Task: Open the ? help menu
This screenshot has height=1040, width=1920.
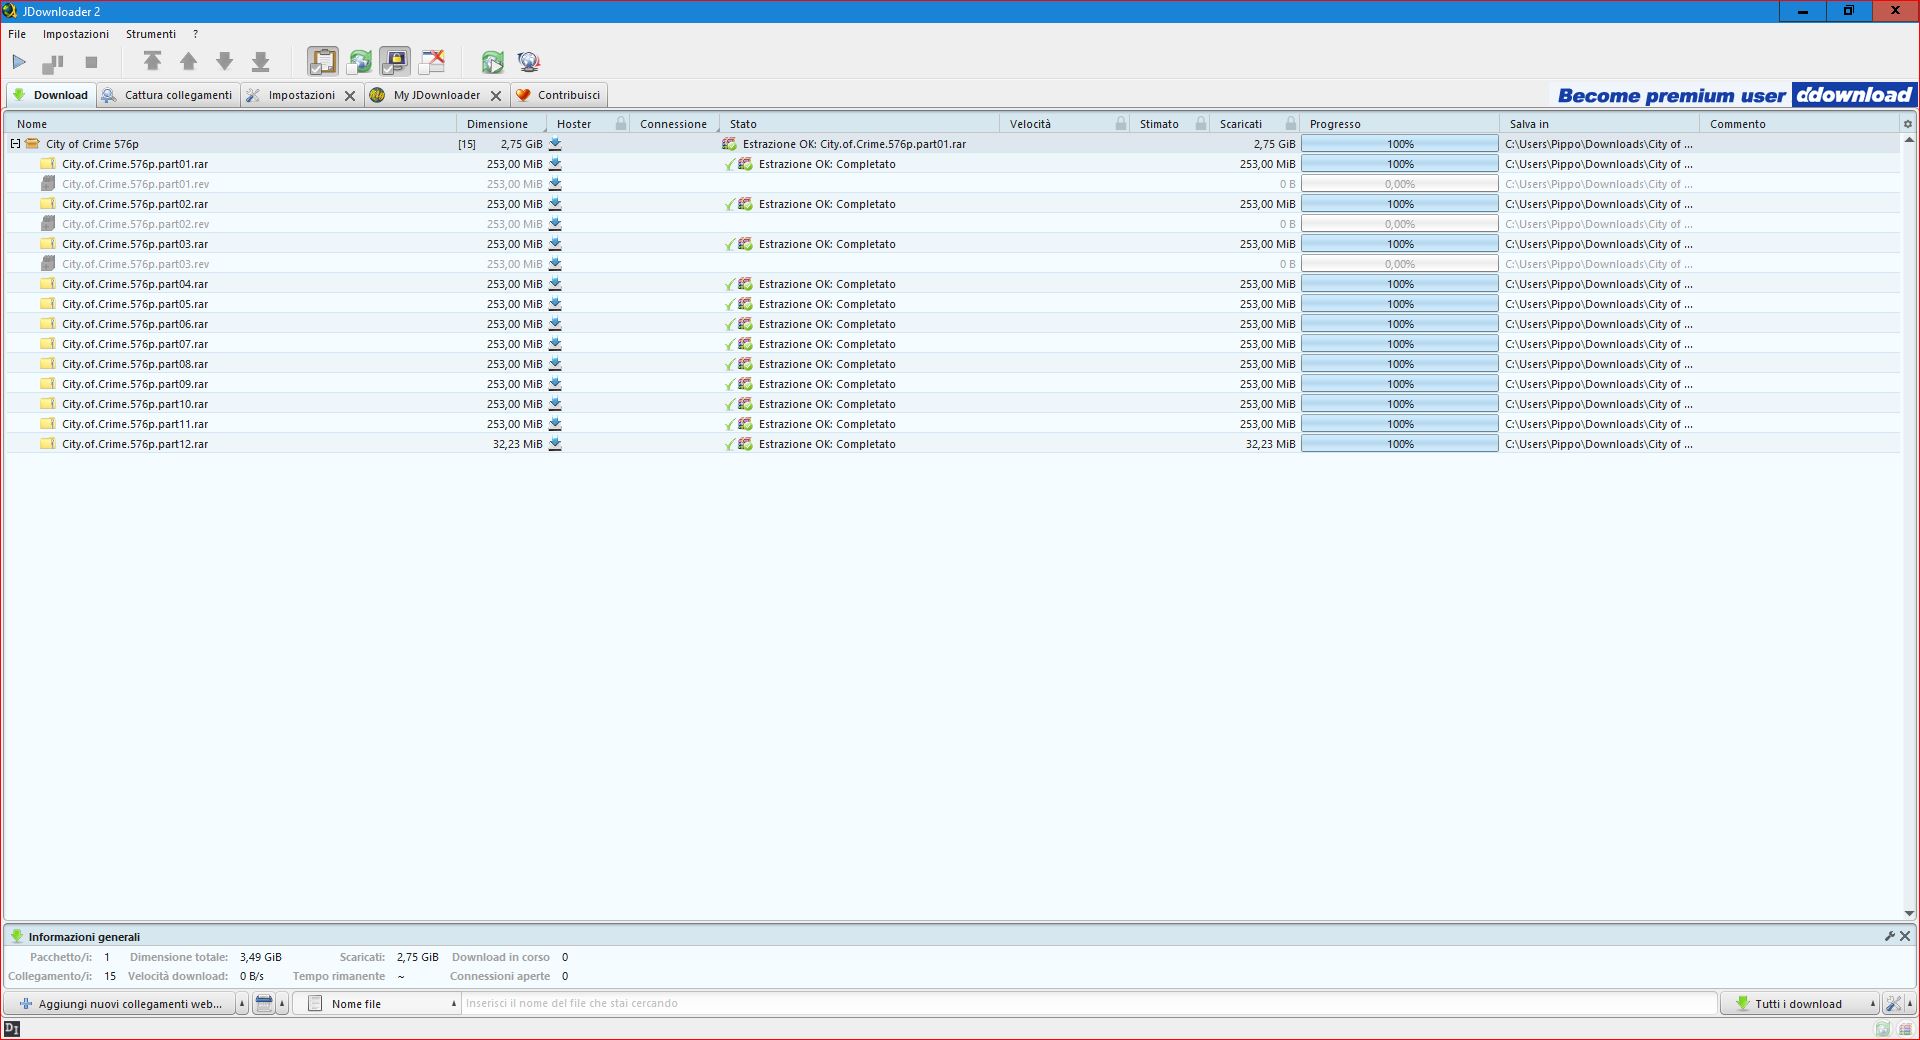Action: click(x=196, y=34)
